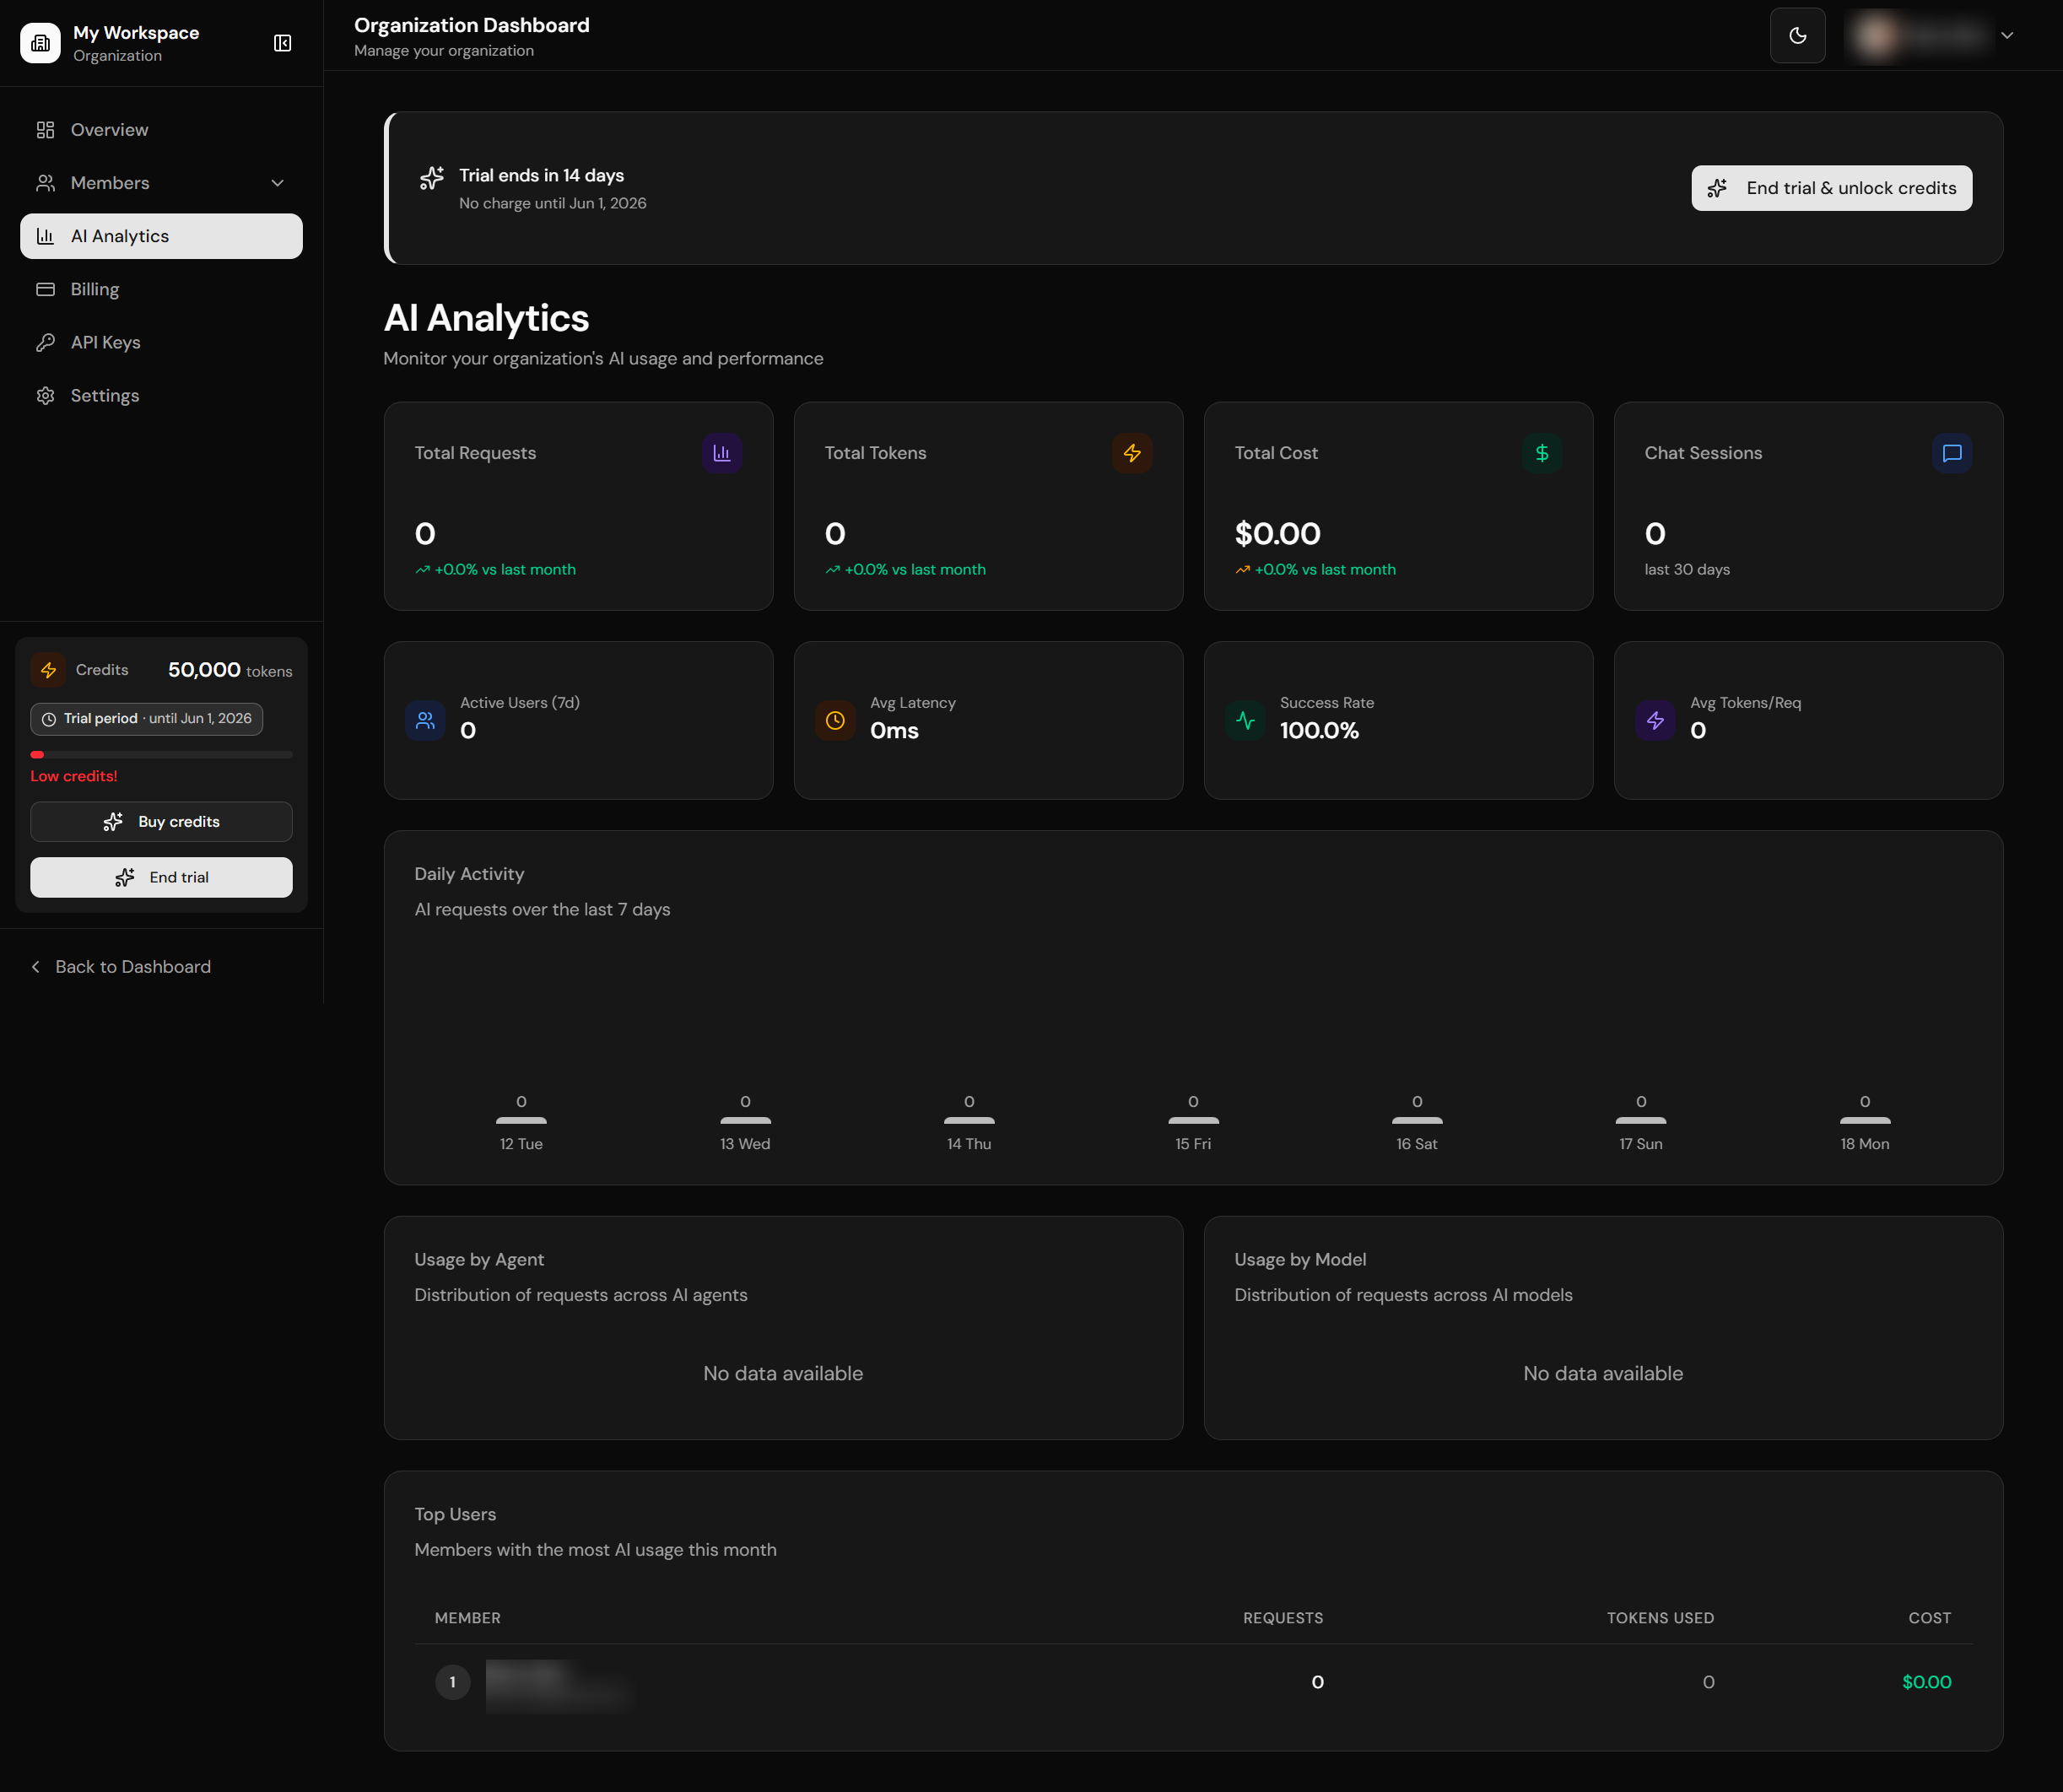Click the Total Requests purple chart icon
Screen dimensions: 2063x1792
tap(721, 453)
